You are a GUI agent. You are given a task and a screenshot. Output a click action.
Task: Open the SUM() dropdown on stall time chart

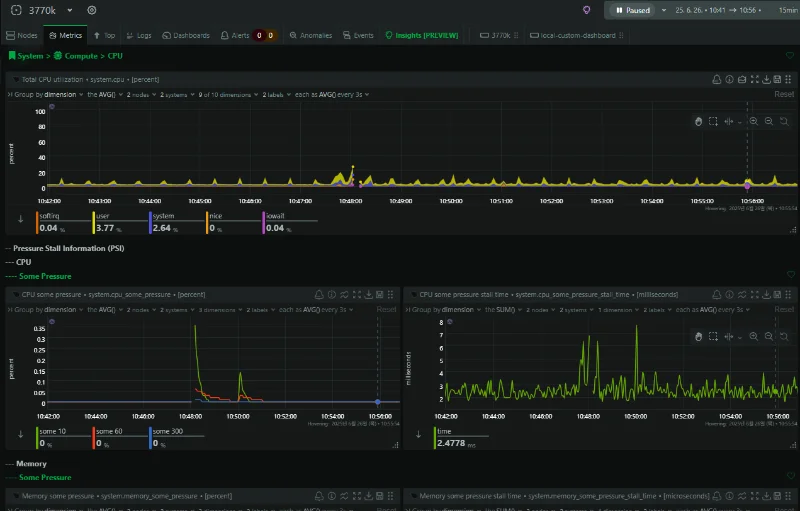pos(503,310)
